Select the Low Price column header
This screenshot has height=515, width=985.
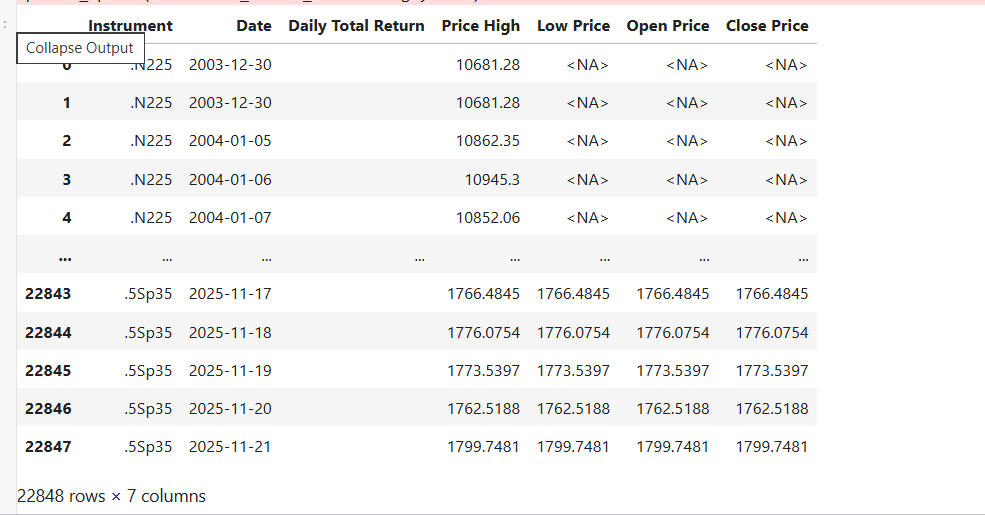[x=573, y=26]
